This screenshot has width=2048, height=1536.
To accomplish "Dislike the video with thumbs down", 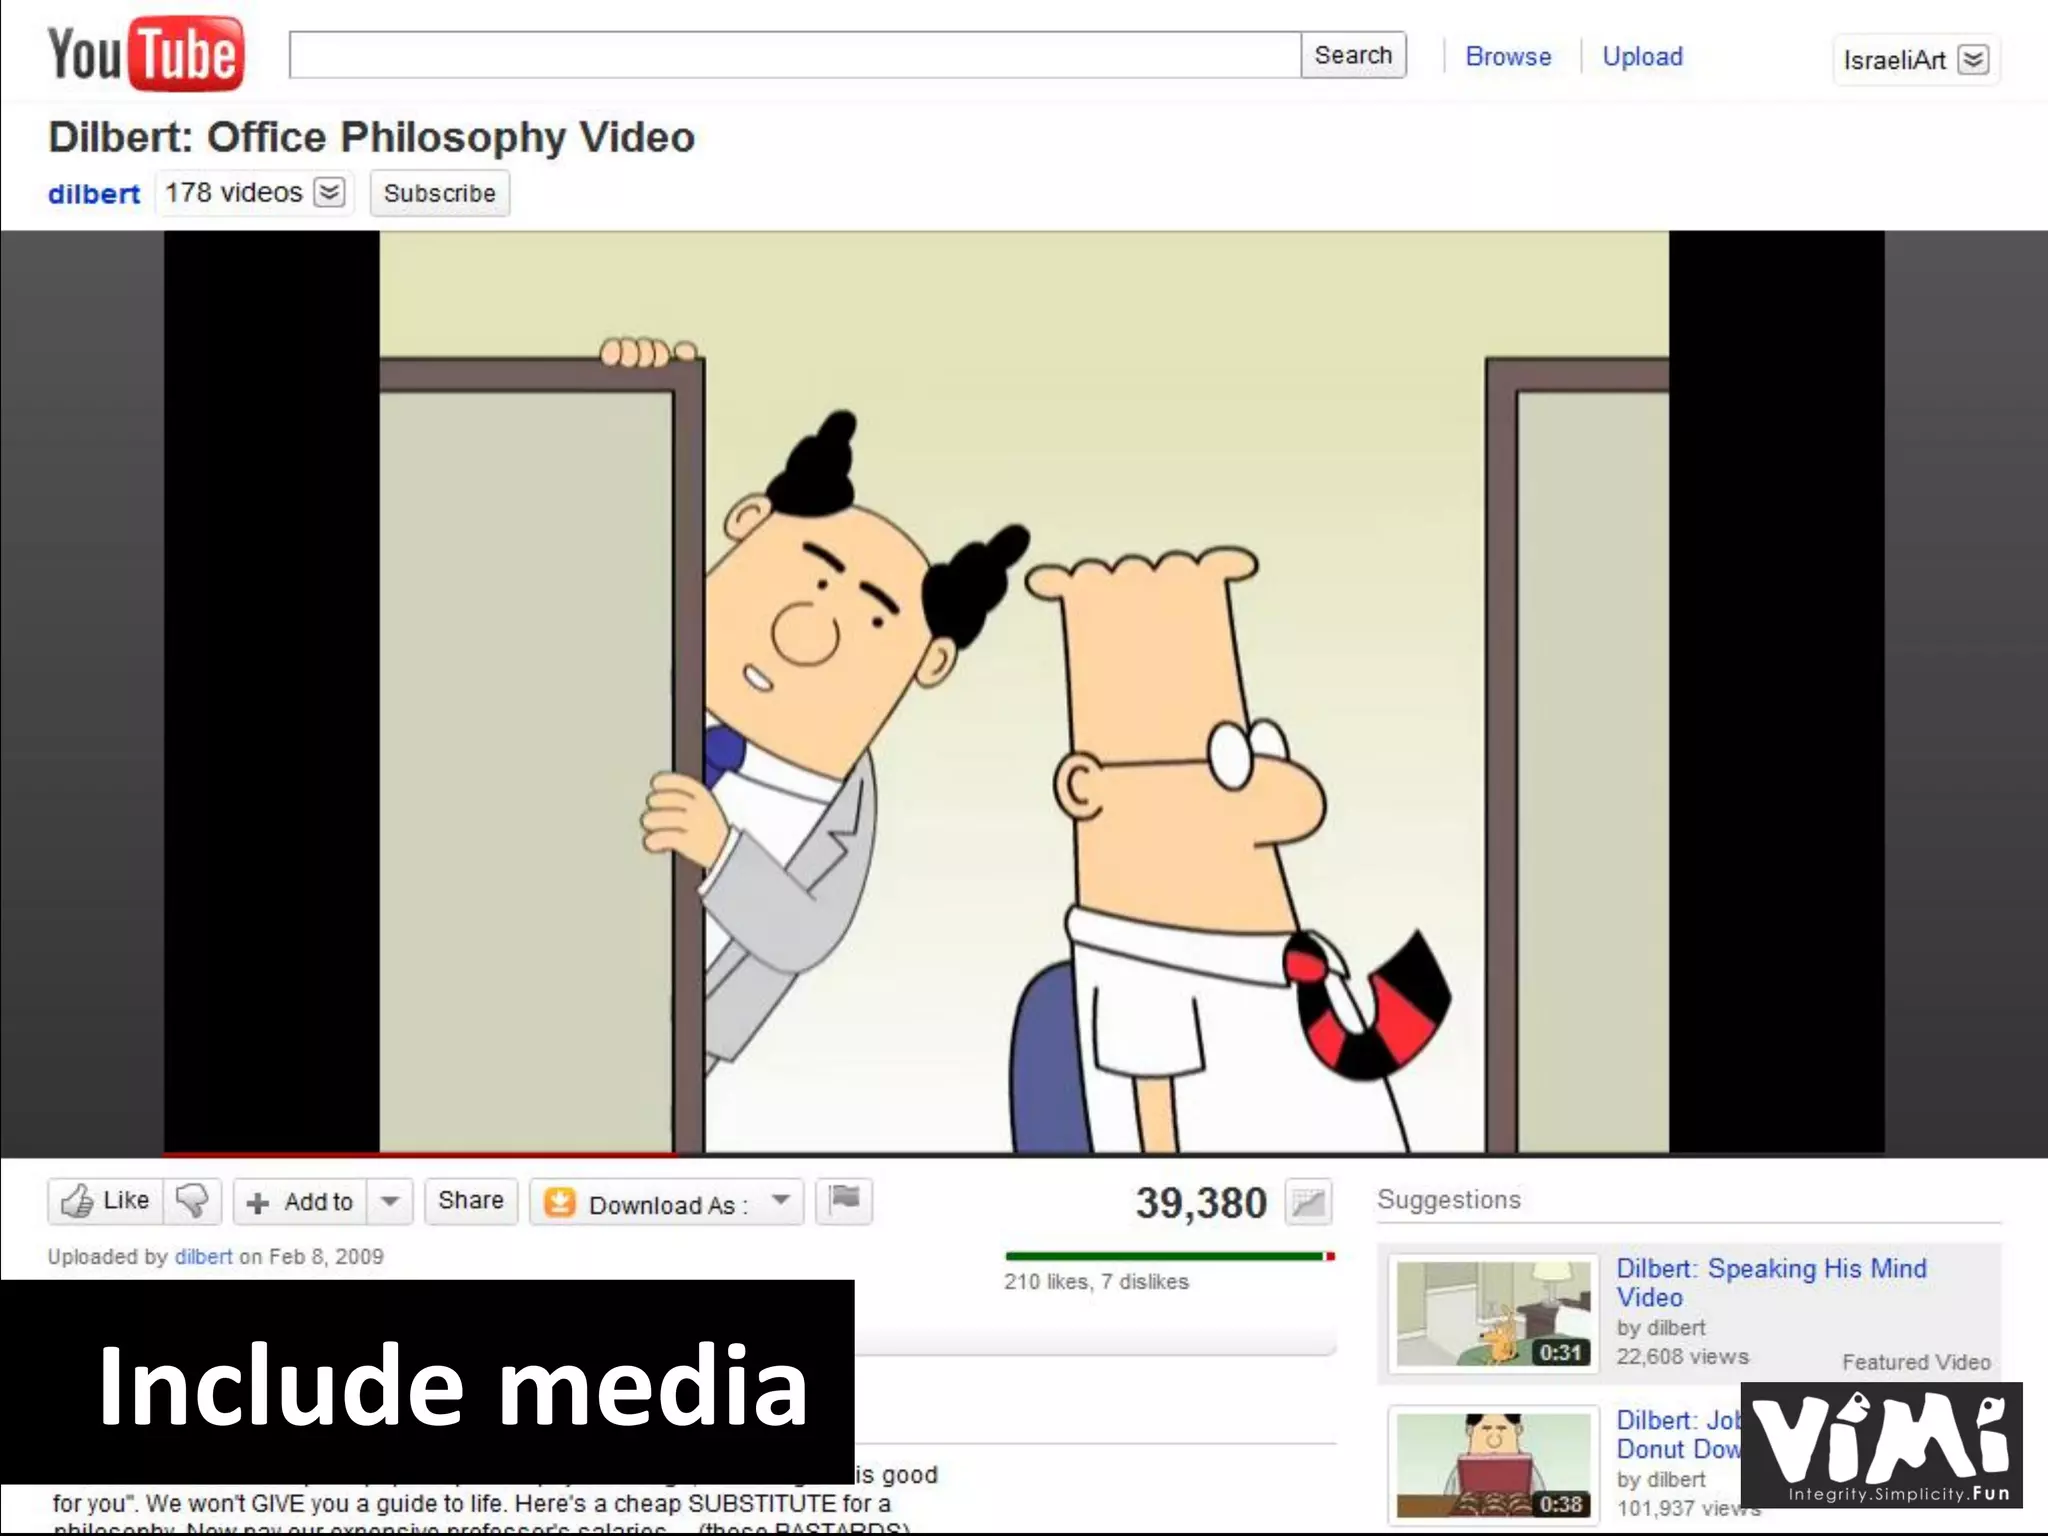I will [192, 1200].
